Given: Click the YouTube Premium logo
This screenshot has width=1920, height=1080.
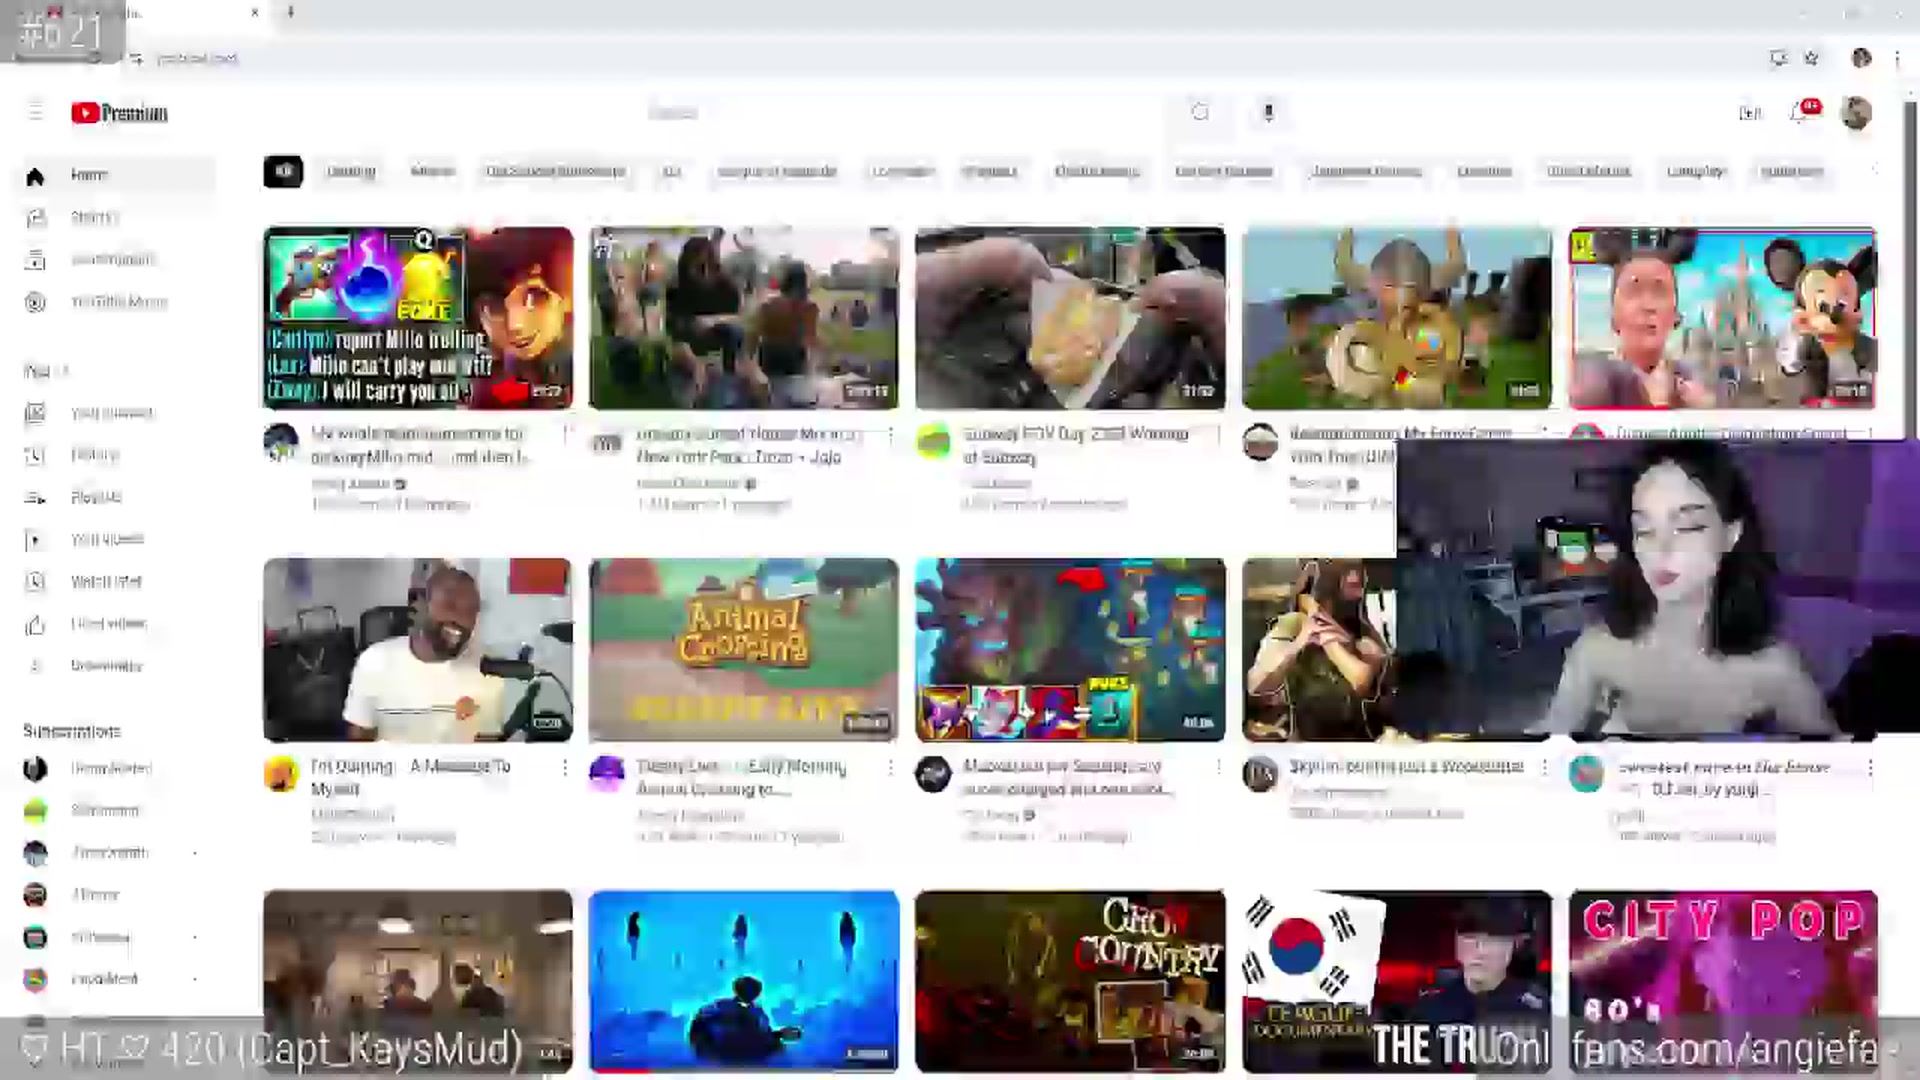Looking at the screenshot, I should (119, 113).
